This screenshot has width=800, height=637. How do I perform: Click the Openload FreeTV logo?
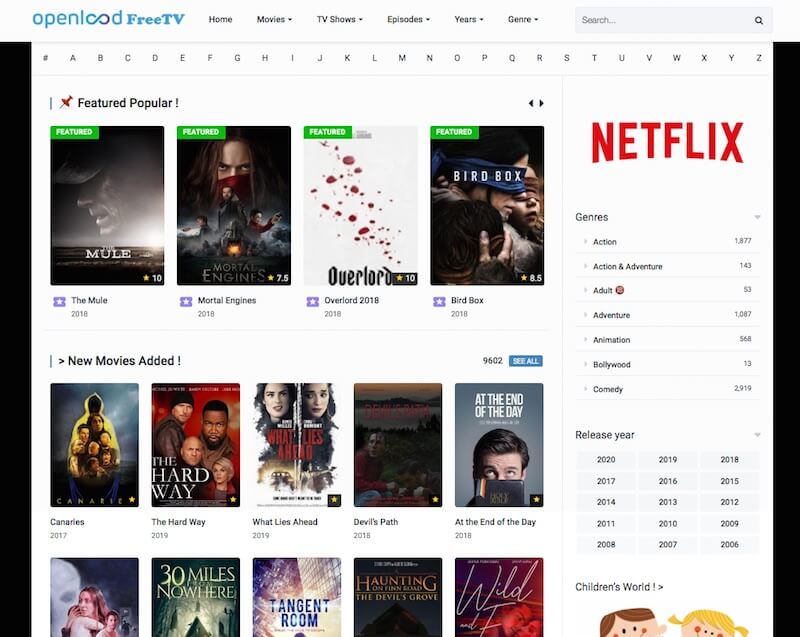click(x=108, y=19)
